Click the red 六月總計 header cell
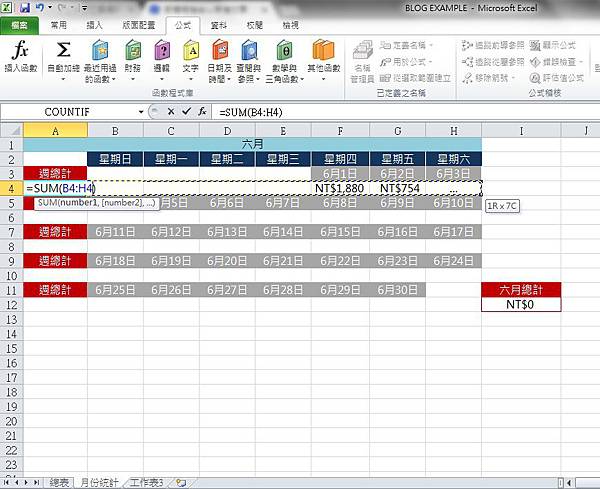 coord(521,290)
